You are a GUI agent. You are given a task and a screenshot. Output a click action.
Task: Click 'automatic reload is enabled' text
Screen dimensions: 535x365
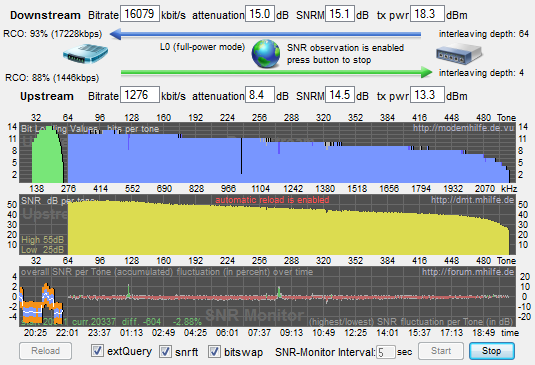272,200
